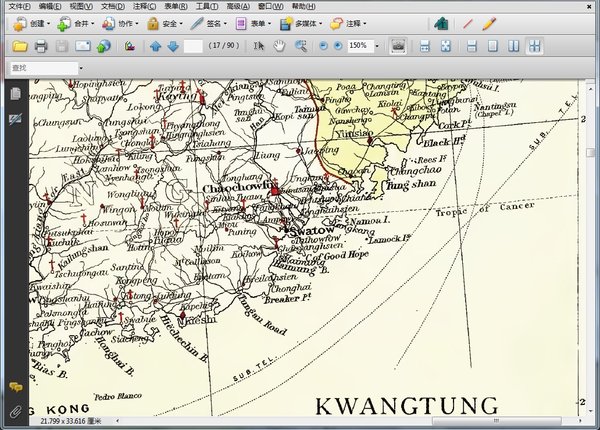This screenshot has height=430, width=600.
Task: Open the 窗口(W) menu
Action: 271,6
